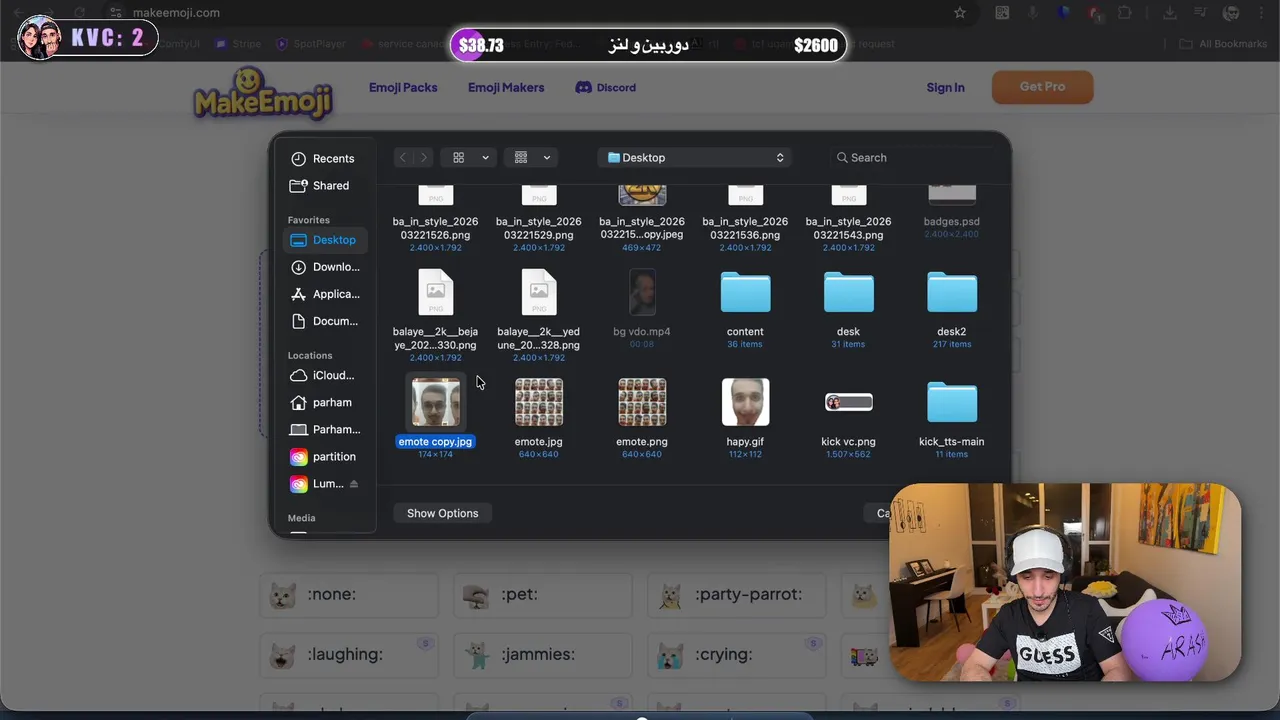Select the badges.psd file name
Viewport: 1280px width, 720px height.
(951, 222)
